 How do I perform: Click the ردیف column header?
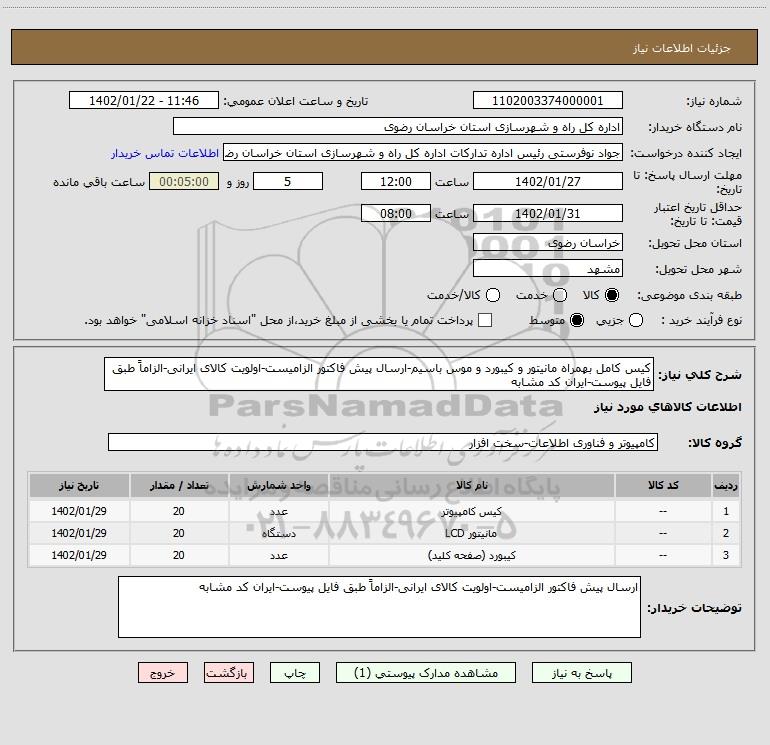click(726, 485)
